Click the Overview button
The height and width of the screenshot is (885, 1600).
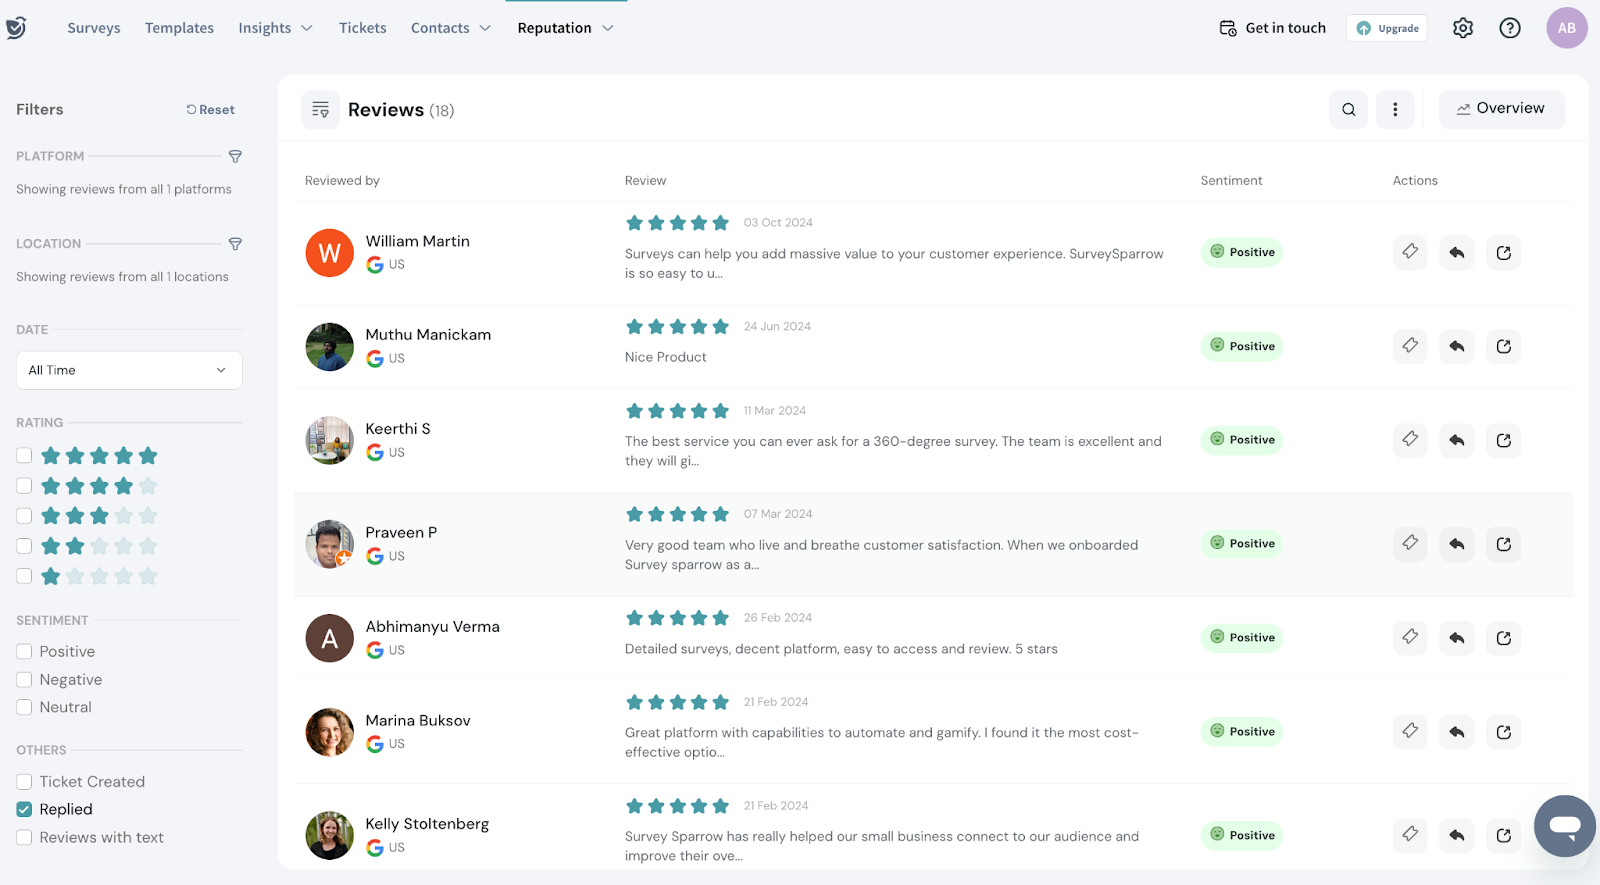(1501, 109)
